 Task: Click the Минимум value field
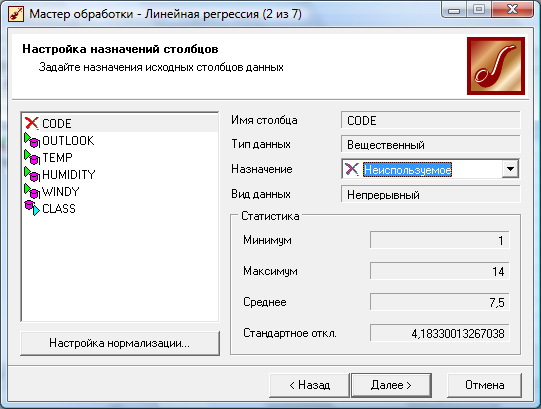click(439, 240)
